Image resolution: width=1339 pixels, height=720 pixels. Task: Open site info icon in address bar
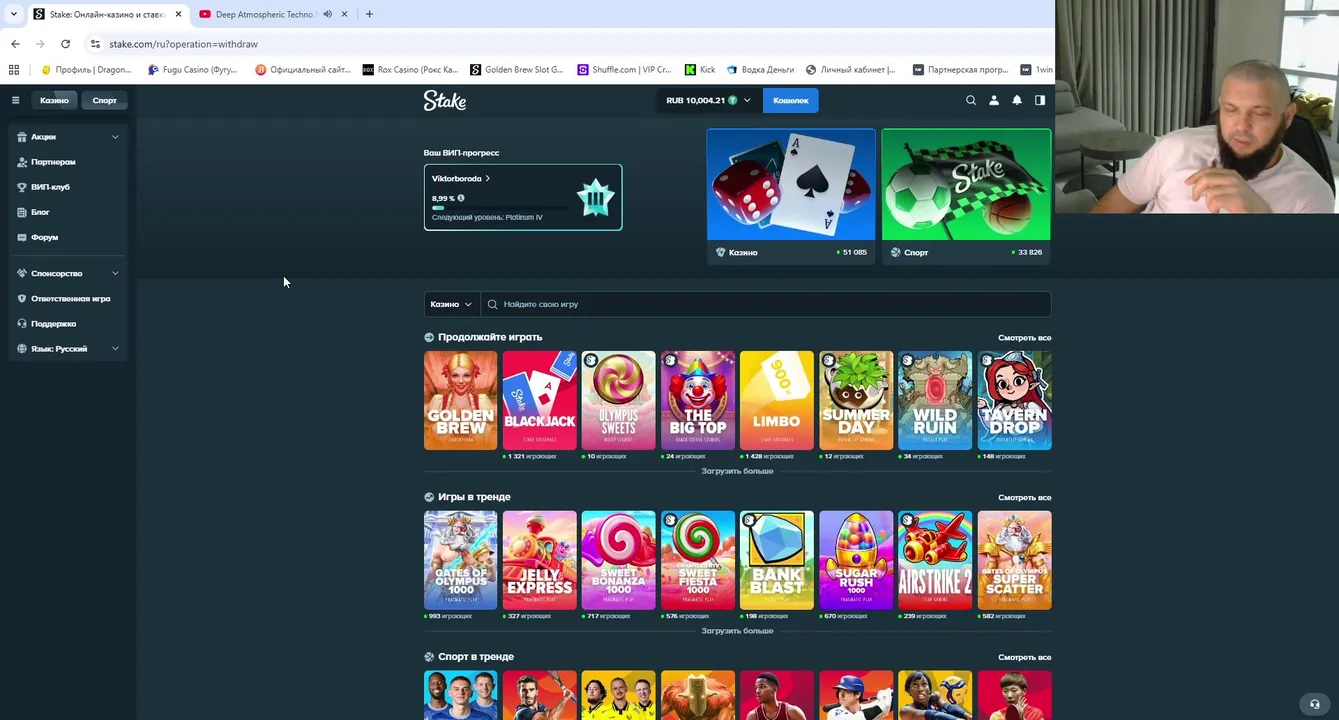point(95,44)
